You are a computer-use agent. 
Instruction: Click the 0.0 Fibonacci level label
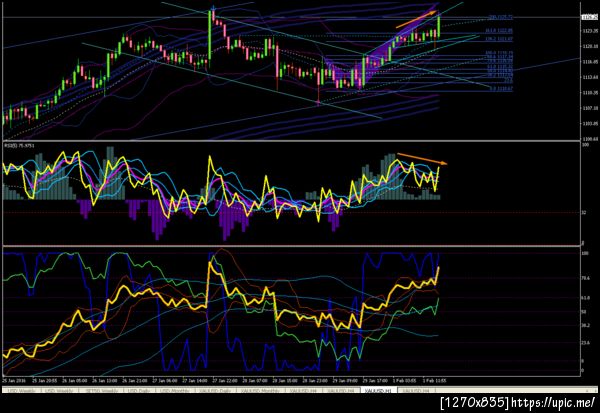pos(501,89)
